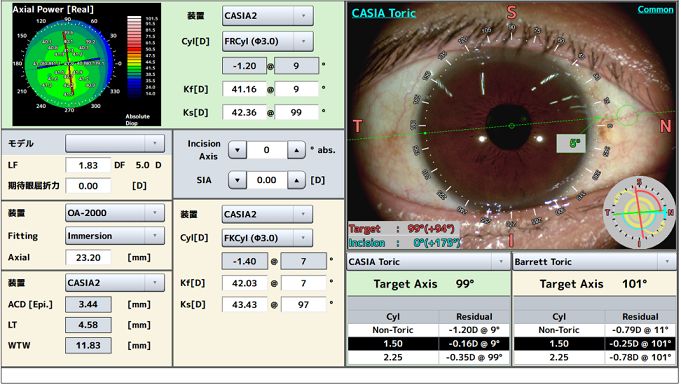Open the CASIA Toric formula dropdown
The height and width of the screenshot is (385, 681).
(429, 262)
